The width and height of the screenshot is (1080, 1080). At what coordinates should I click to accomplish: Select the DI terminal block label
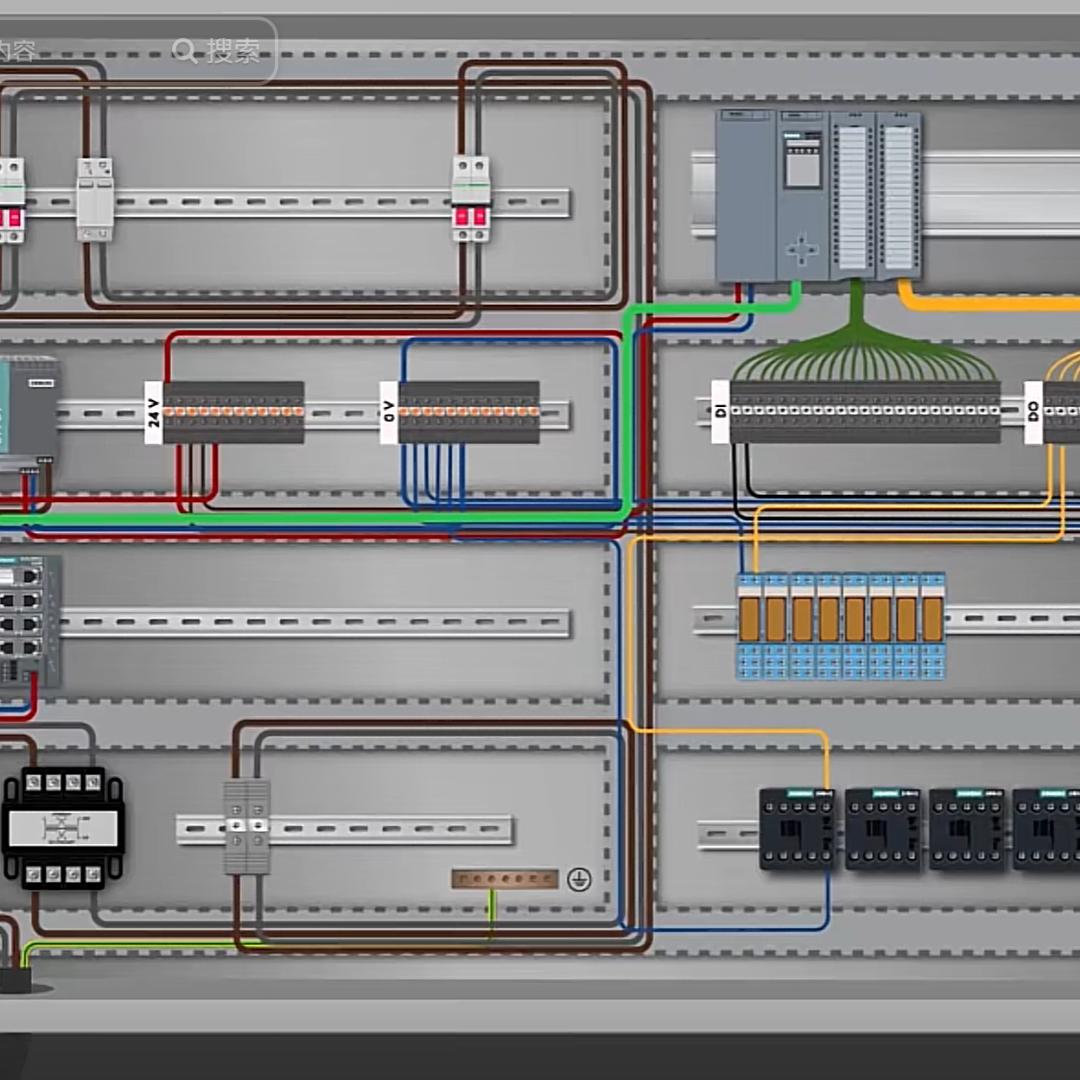[x=720, y=411]
